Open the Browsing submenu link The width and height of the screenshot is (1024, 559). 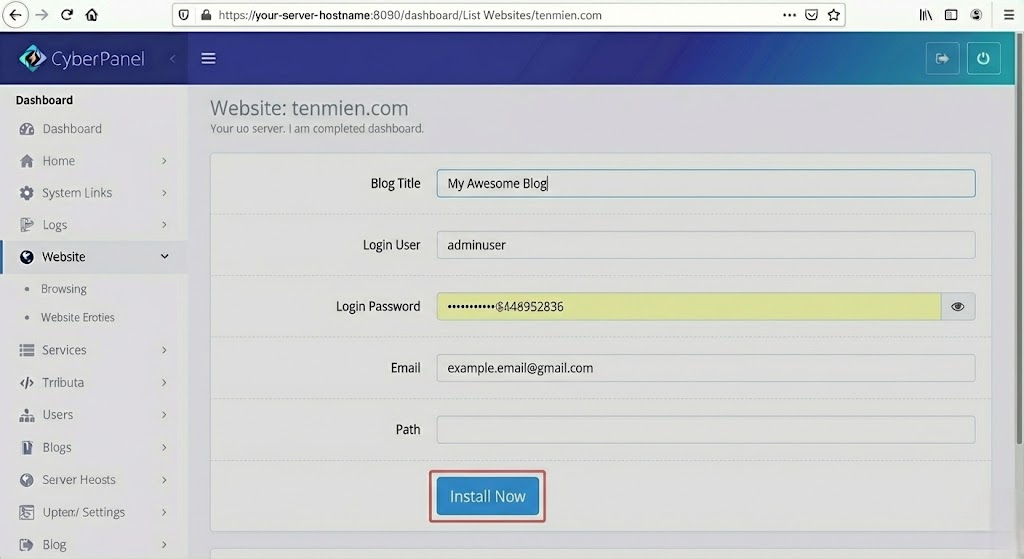(64, 289)
